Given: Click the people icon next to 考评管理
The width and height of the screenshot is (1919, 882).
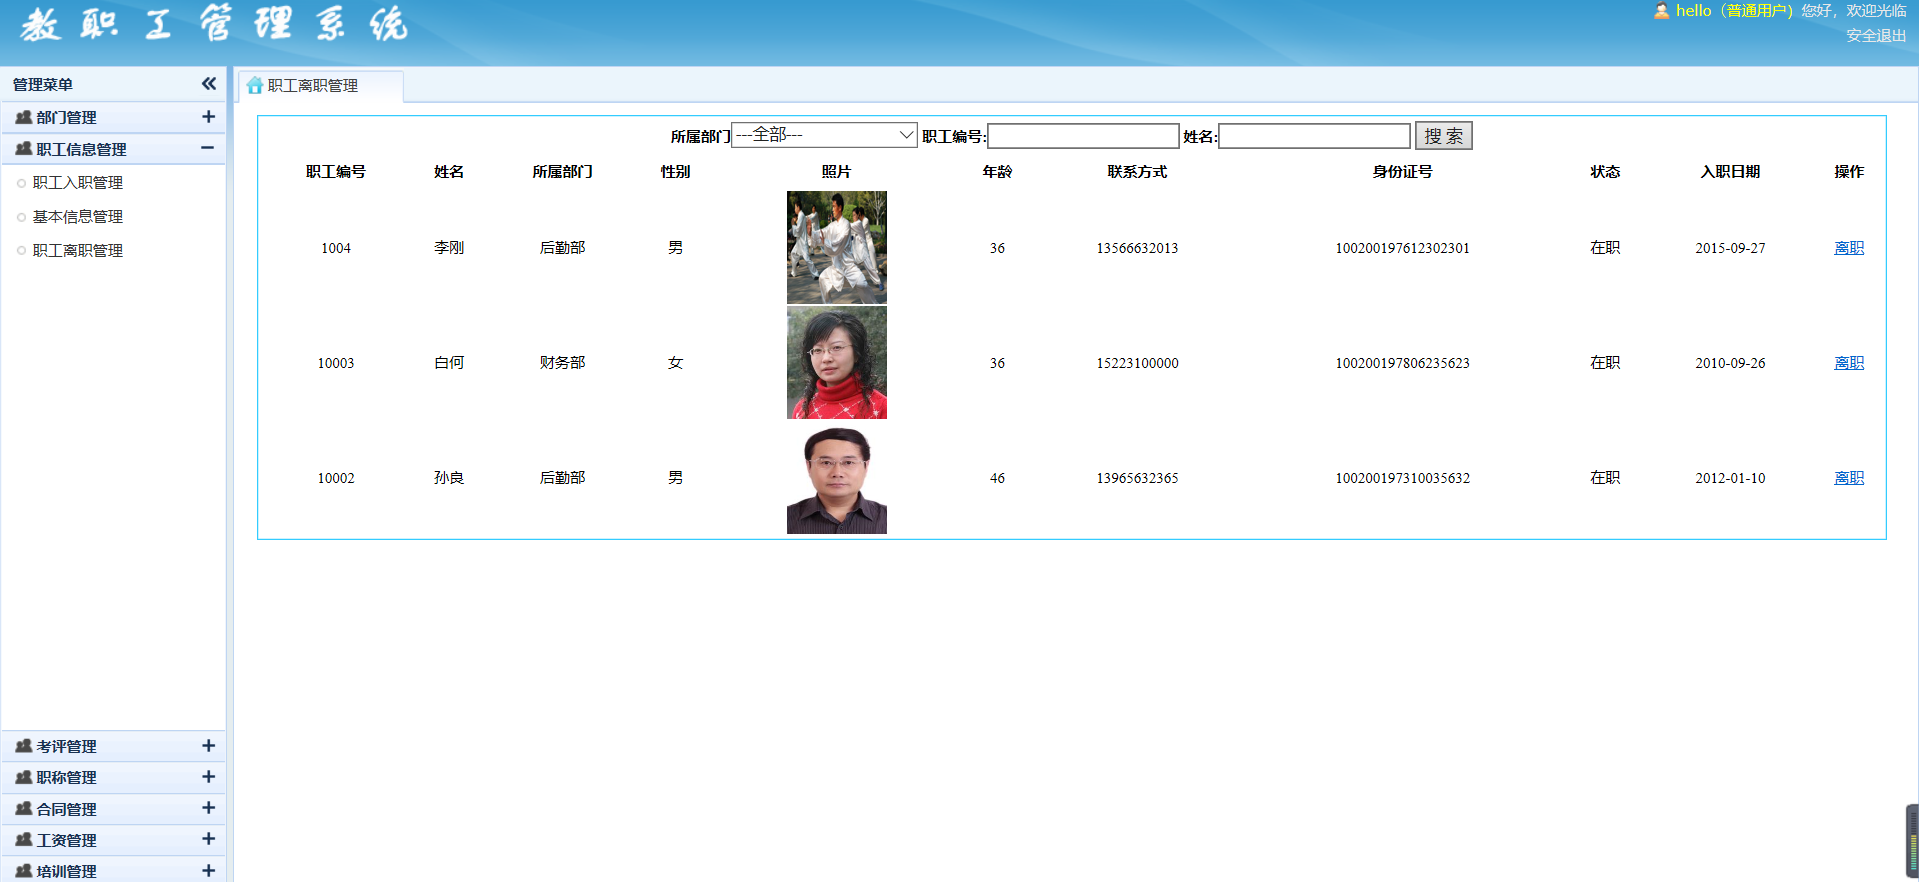Looking at the screenshot, I should pos(23,746).
